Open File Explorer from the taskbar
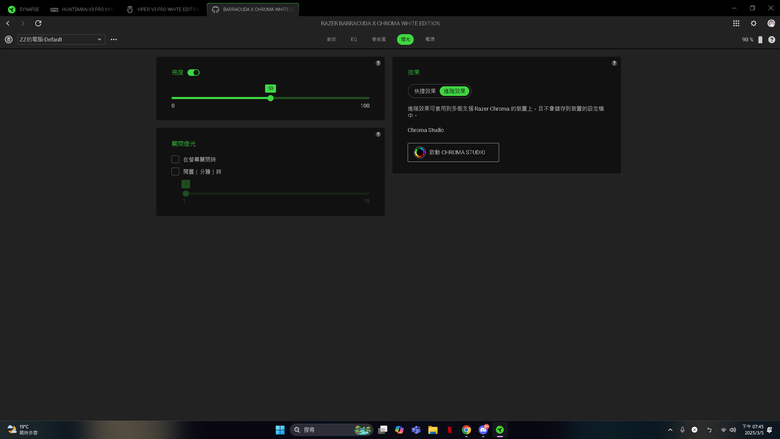 pyautogui.click(x=433, y=430)
